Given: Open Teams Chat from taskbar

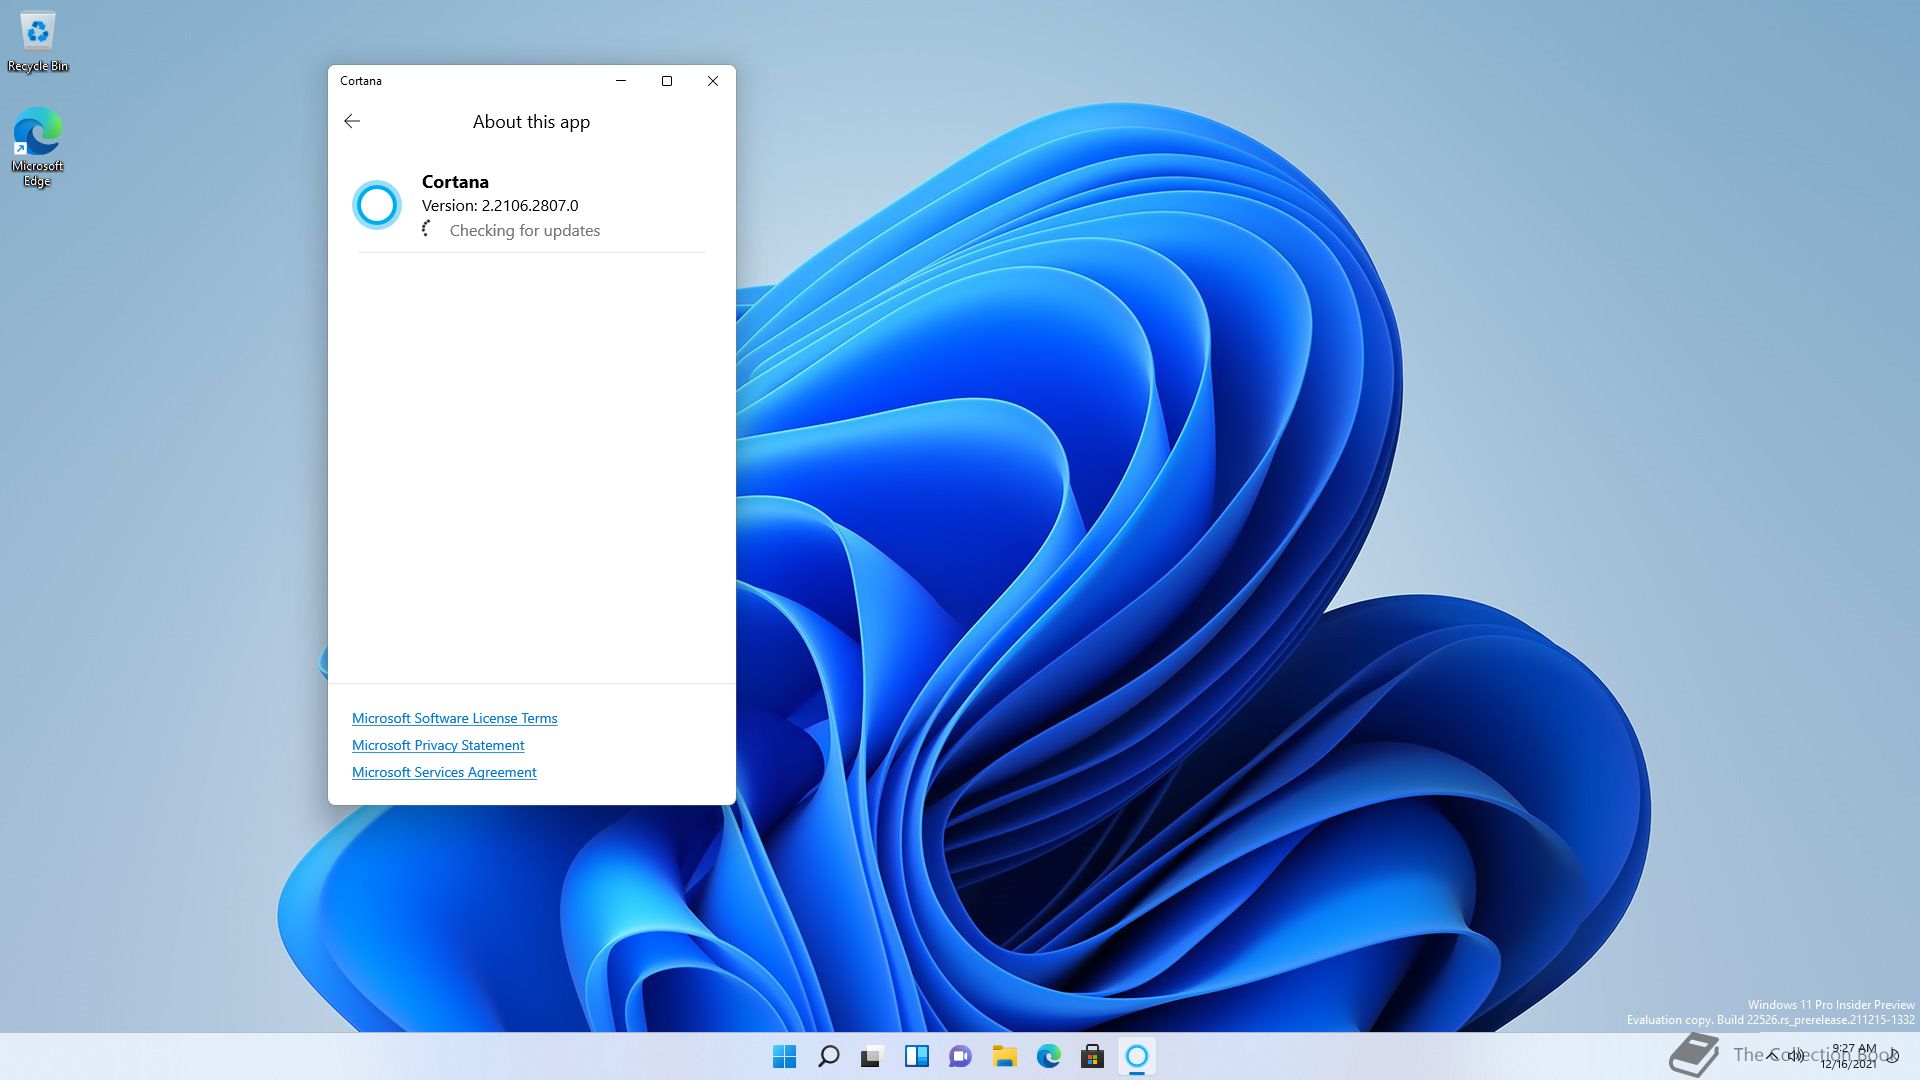Looking at the screenshot, I should 961,1056.
